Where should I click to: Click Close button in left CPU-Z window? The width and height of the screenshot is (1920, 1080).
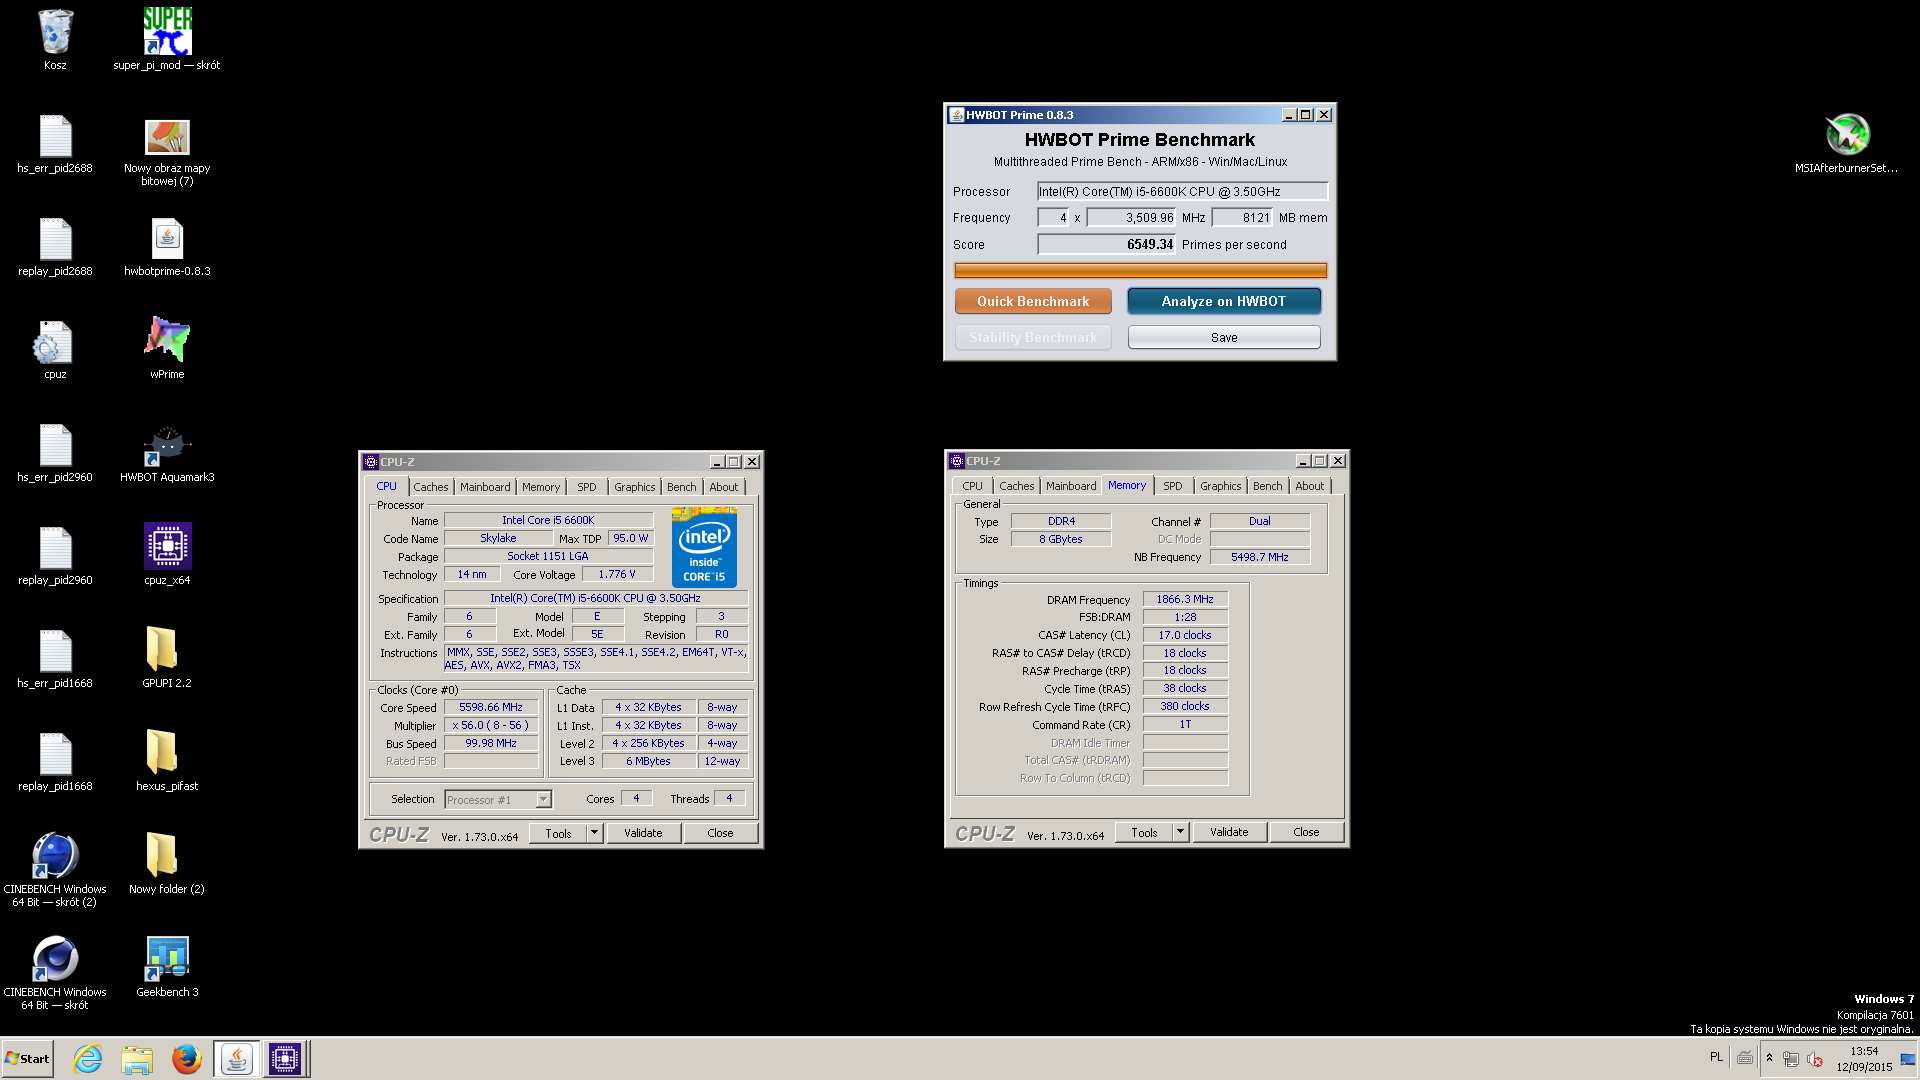720,833
